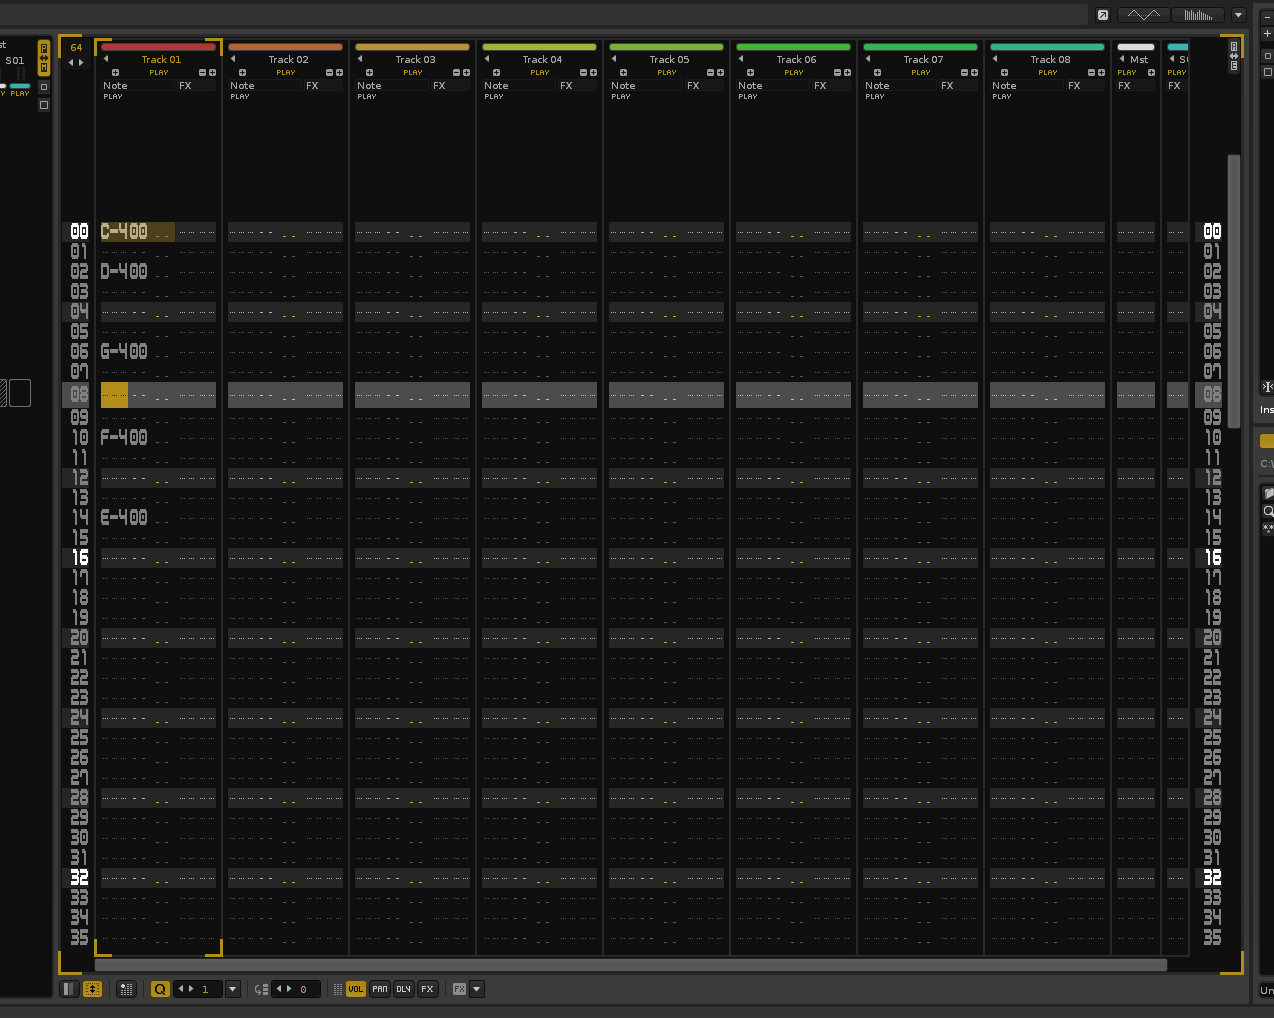Toggle the quantize Q button
Image resolution: width=1274 pixels, height=1018 pixels.
click(160, 989)
